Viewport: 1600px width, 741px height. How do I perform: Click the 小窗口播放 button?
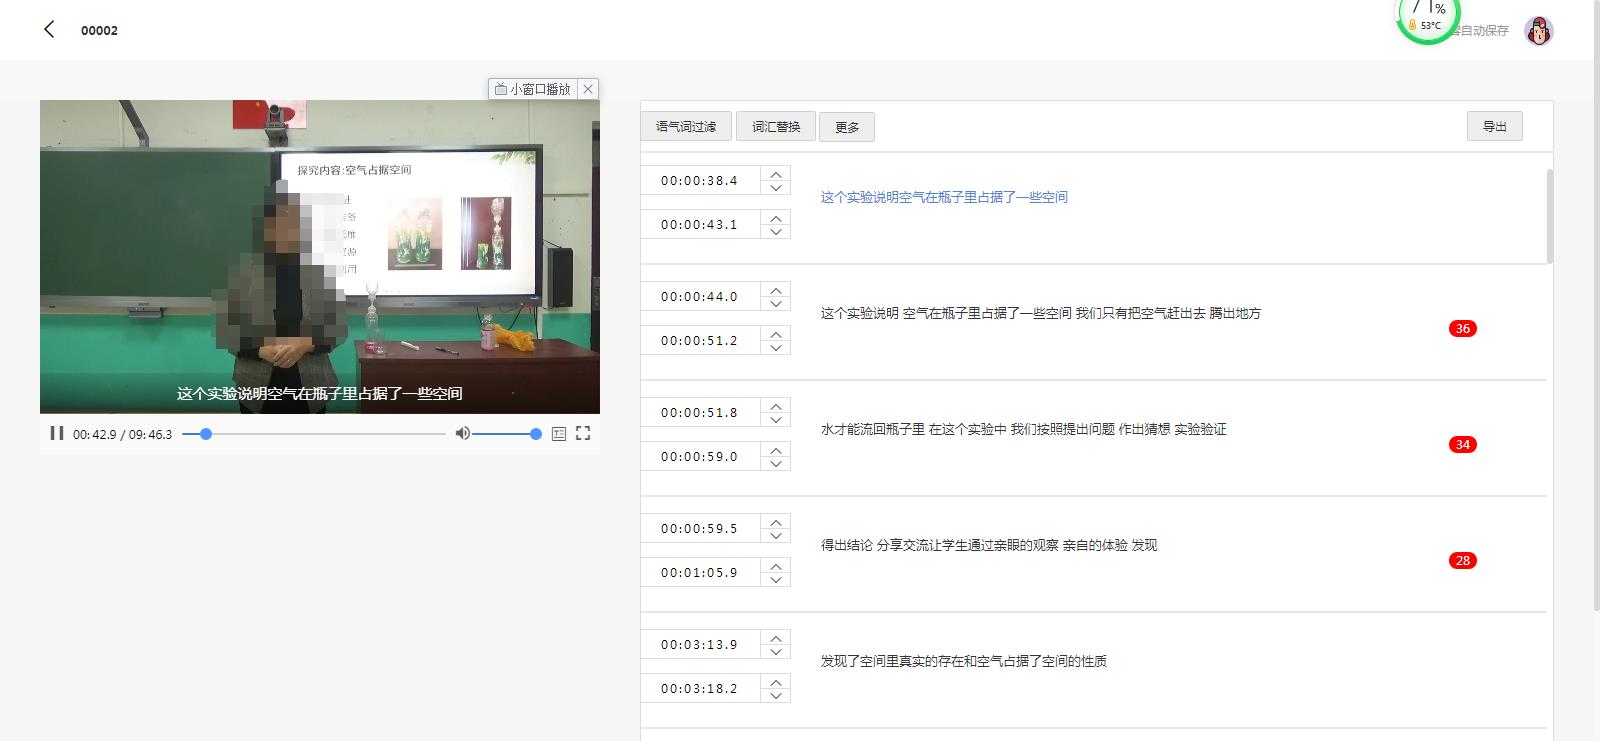pyautogui.click(x=533, y=89)
